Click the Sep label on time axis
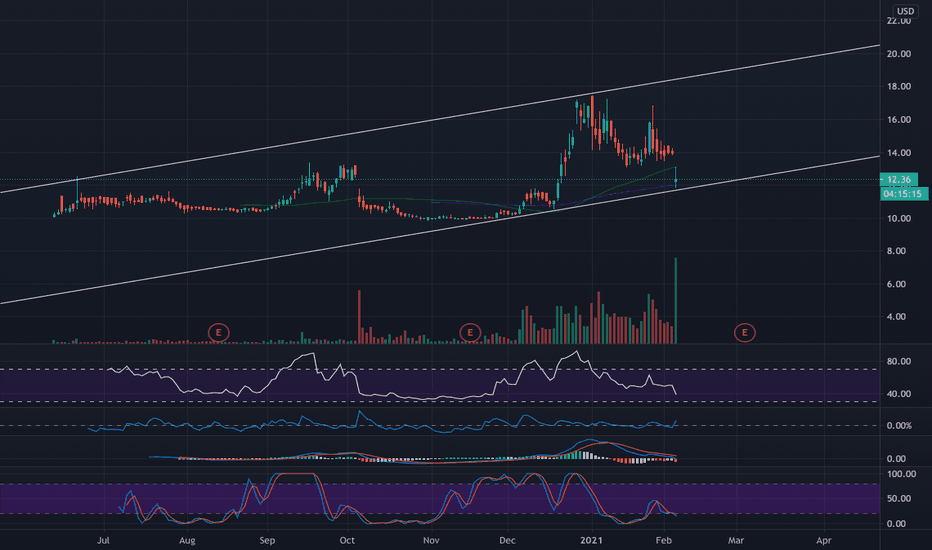This screenshot has width=932, height=550. click(x=267, y=540)
